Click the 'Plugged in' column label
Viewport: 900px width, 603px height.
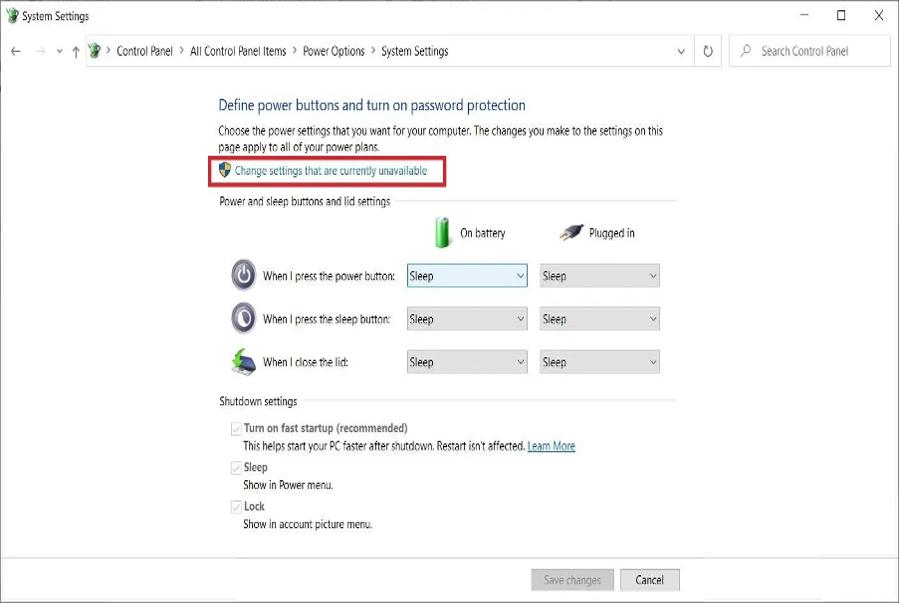click(611, 233)
